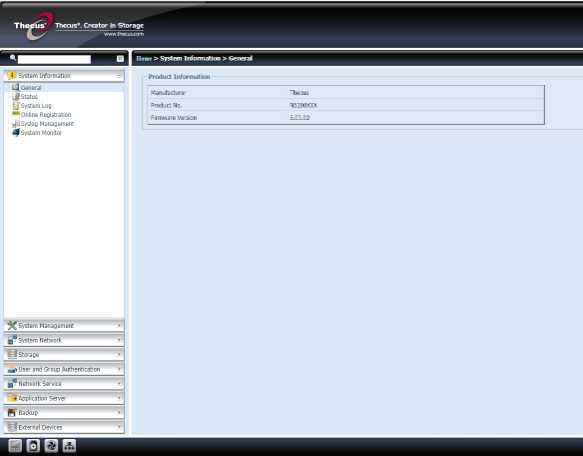Click the Status item icon

(x=16, y=97)
